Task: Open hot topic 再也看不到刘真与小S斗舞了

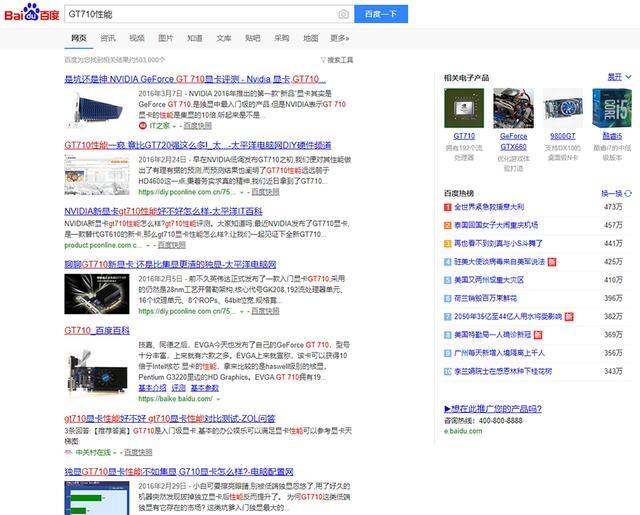Action: click(498, 243)
